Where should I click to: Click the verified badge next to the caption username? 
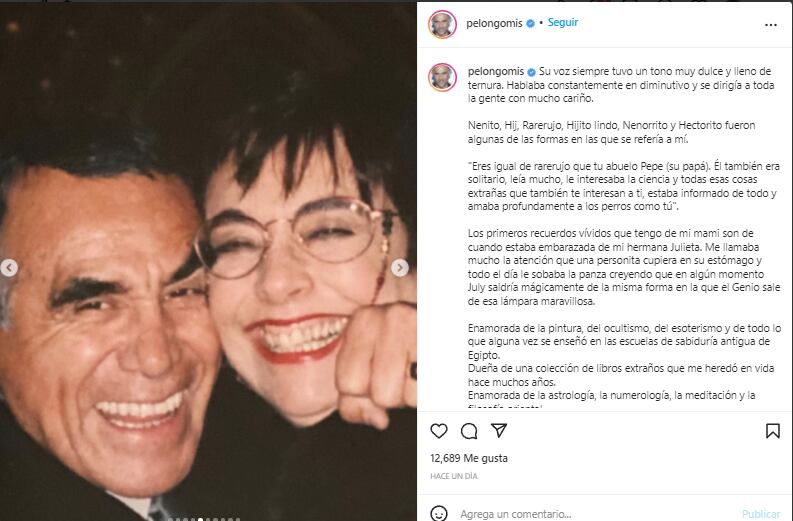tap(531, 72)
